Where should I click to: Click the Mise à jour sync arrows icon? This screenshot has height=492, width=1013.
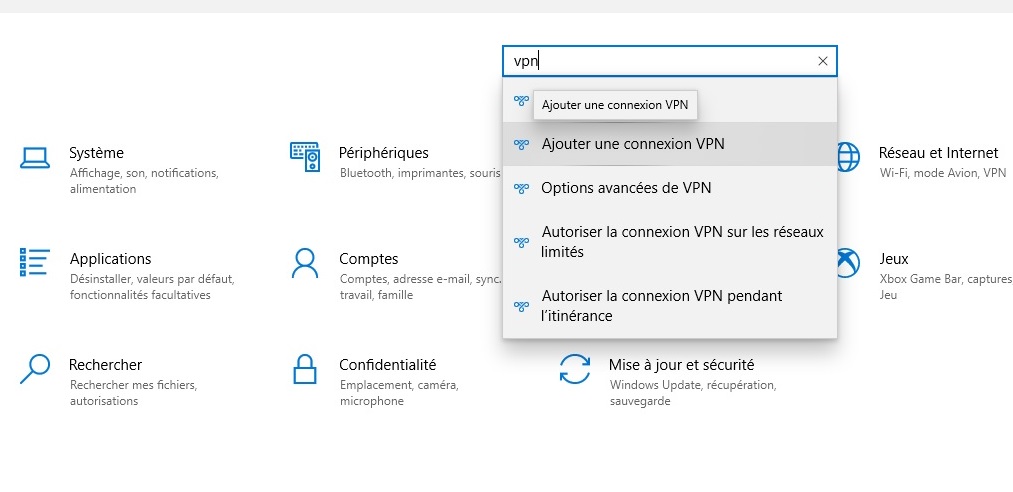(574, 368)
